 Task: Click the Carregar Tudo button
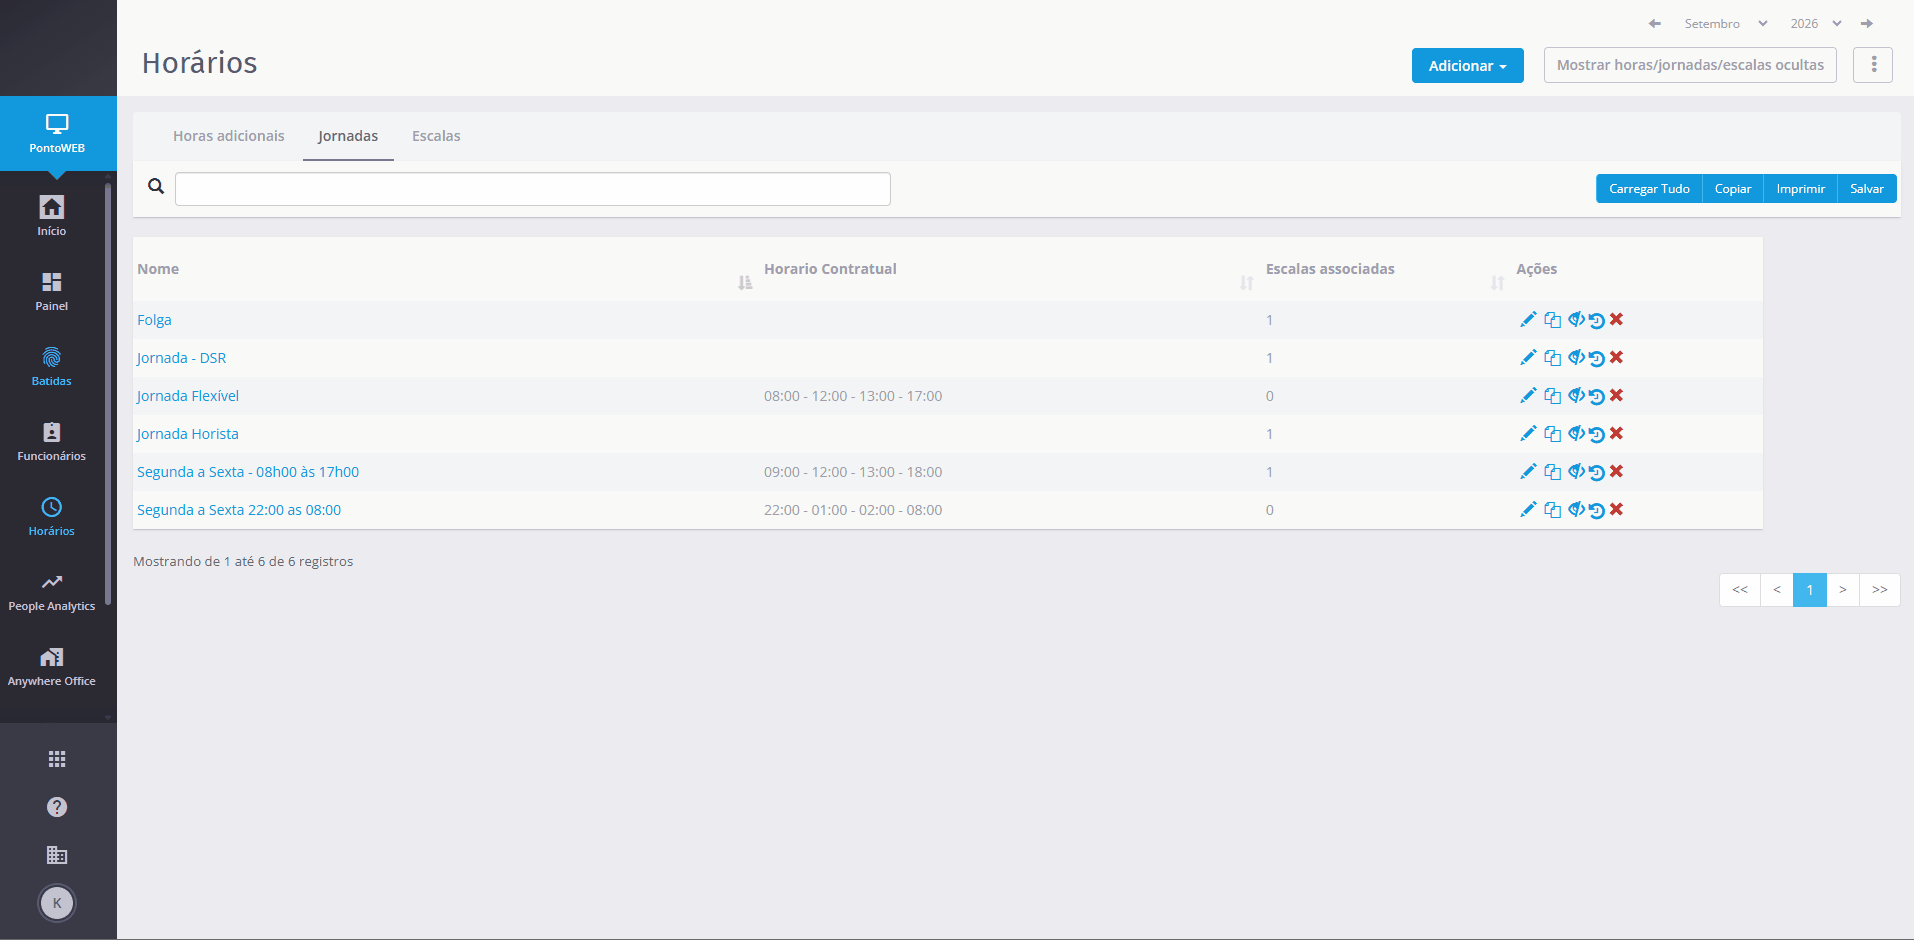(x=1649, y=188)
